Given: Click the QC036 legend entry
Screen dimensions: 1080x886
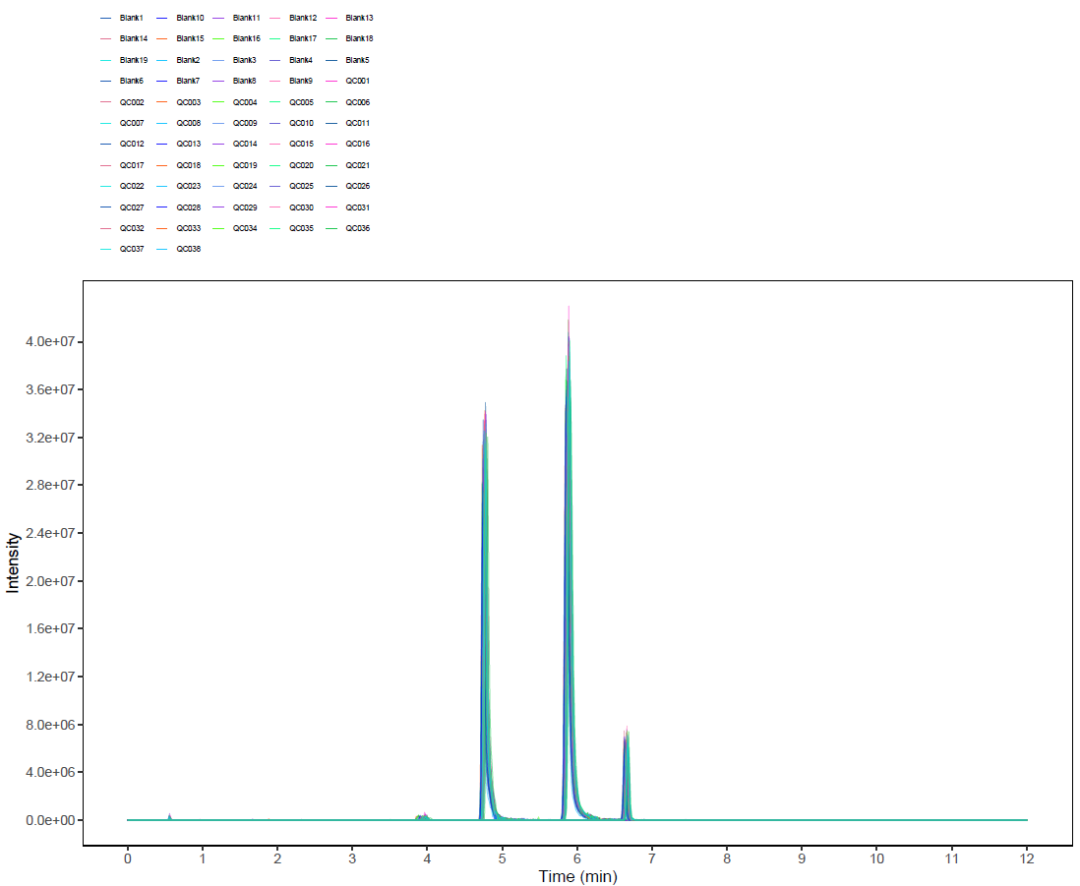Looking at the screenshot, I should (x=358, y=228).
